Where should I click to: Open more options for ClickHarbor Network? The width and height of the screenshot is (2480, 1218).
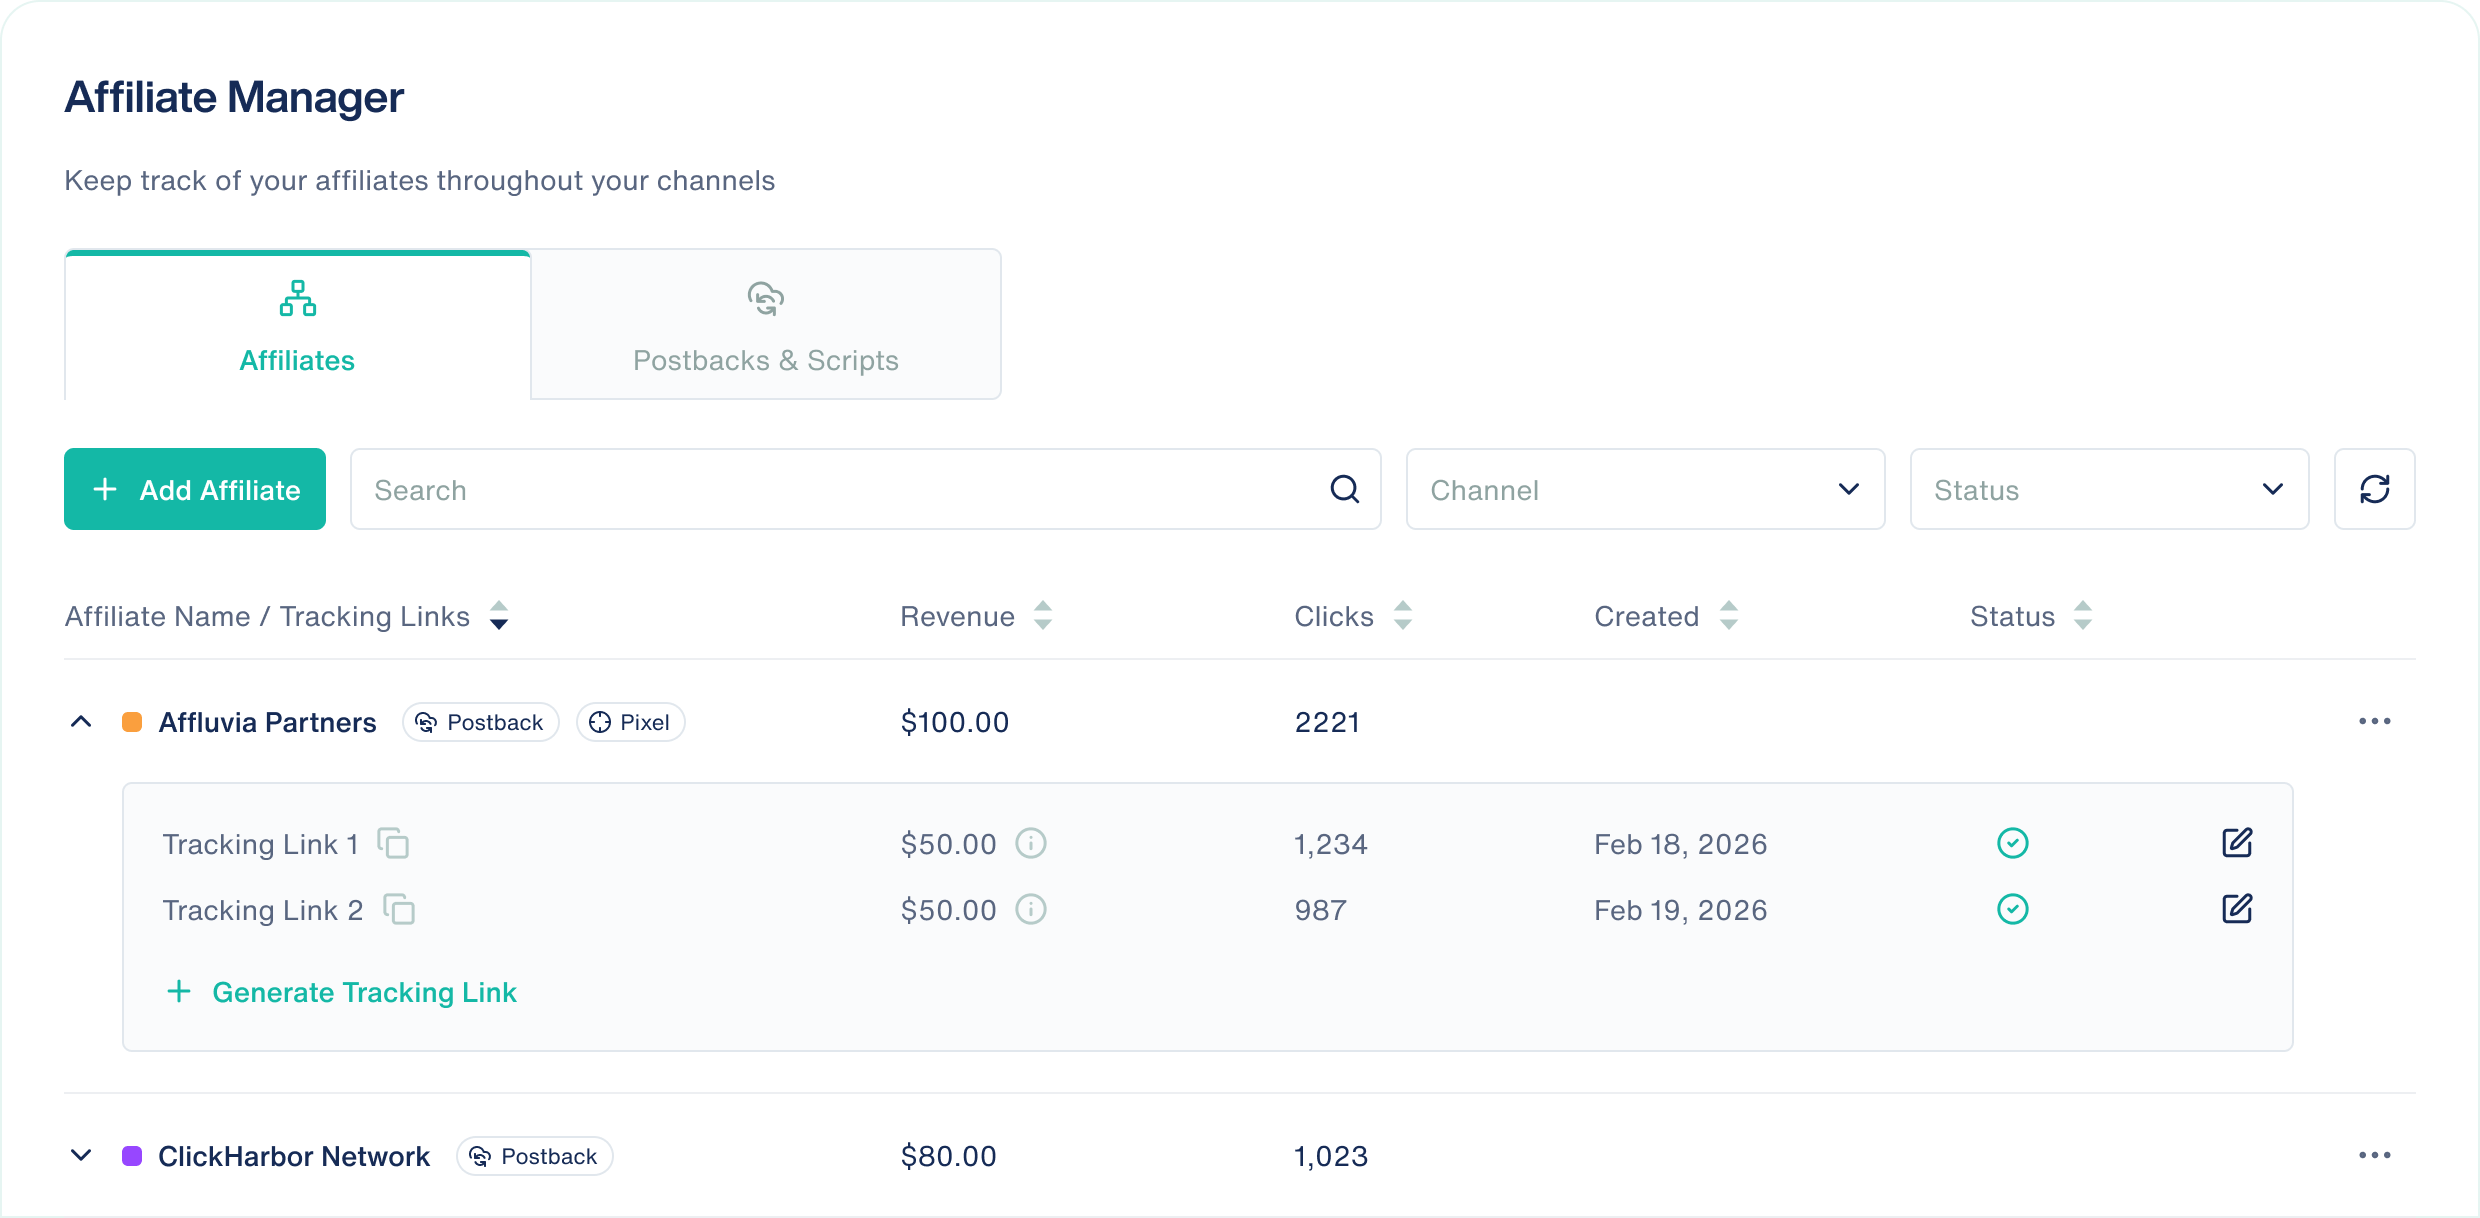[2374, 1155]
